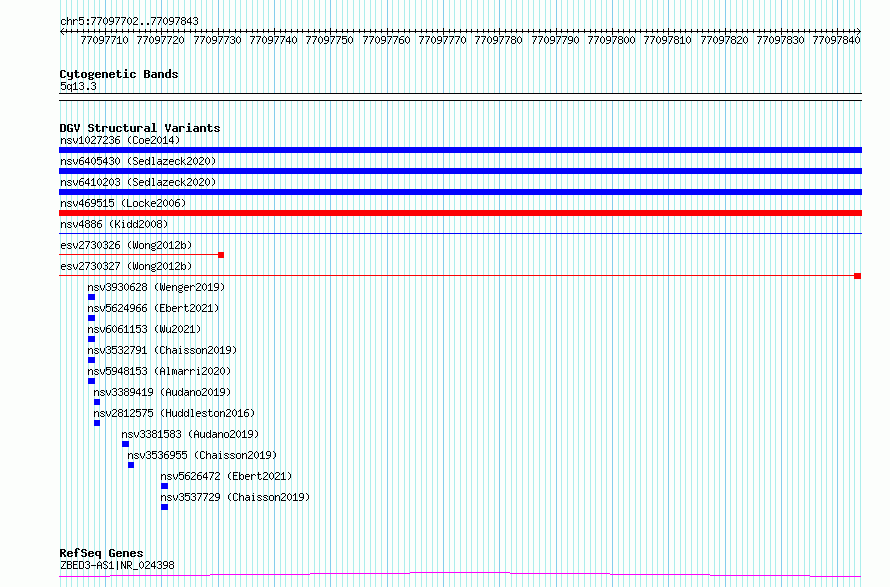Open variant nsv1027236 (Coe2014) label

click(x=120, y=140)
